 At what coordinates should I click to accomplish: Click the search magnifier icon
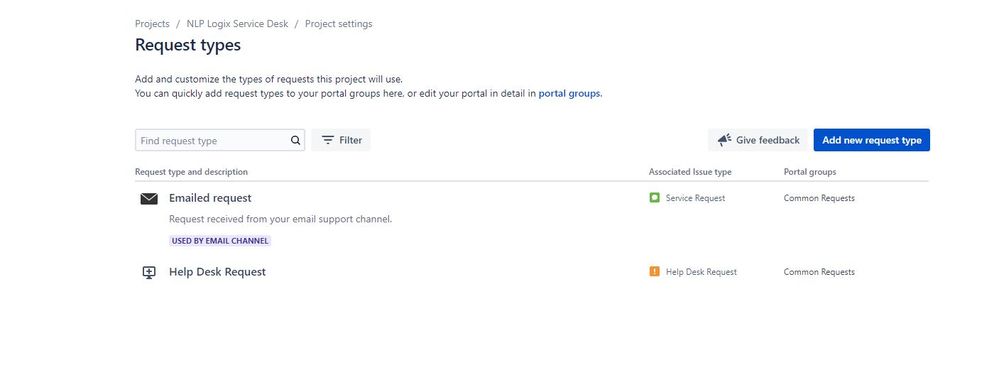click(x=296, y=140)
